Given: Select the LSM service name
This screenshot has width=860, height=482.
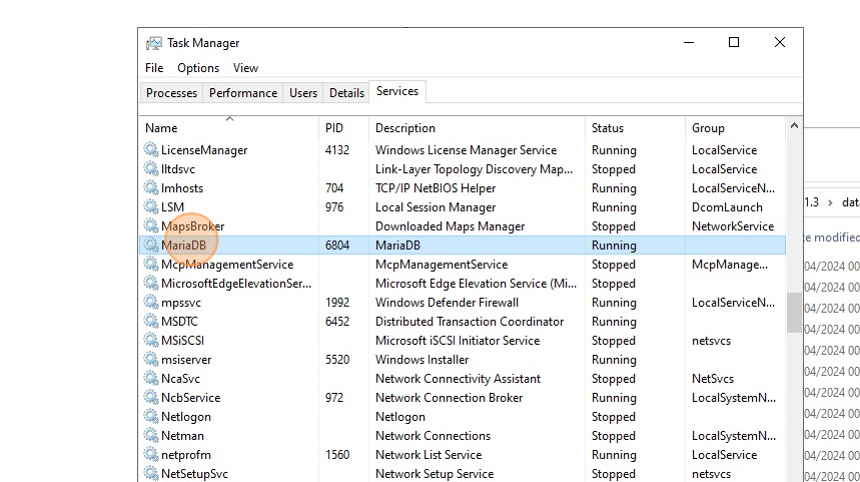Looking at the screenshot, I should click(172, 207).
